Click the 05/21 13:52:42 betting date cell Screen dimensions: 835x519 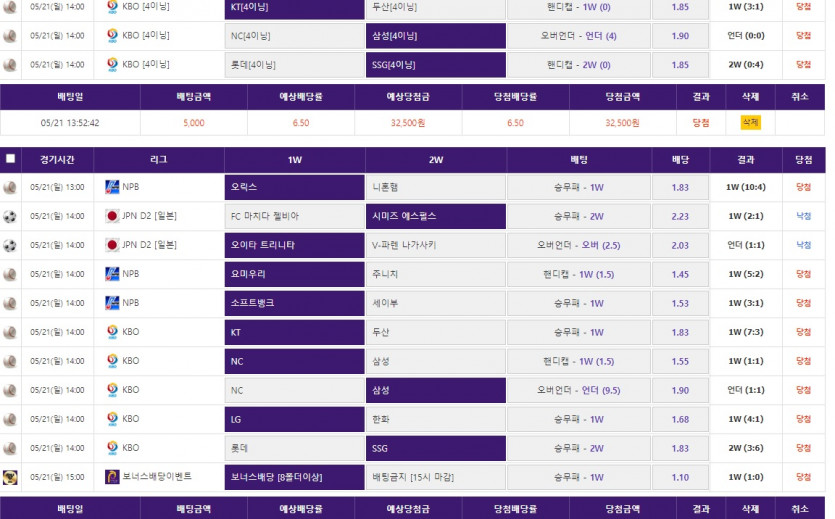tap(70, 123)
